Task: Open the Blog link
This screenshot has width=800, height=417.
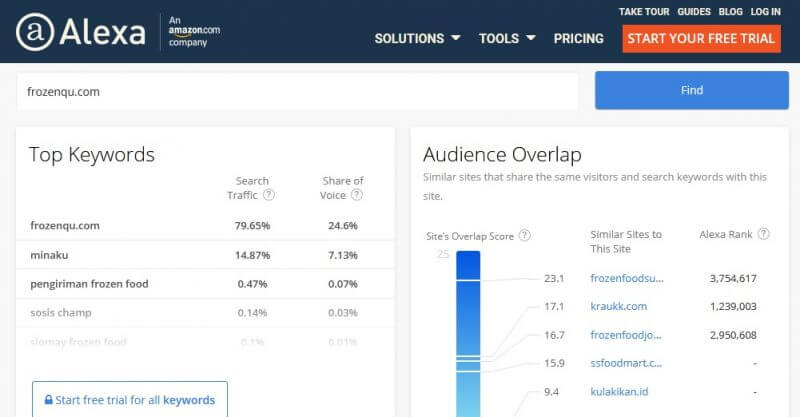Action: 731,12
